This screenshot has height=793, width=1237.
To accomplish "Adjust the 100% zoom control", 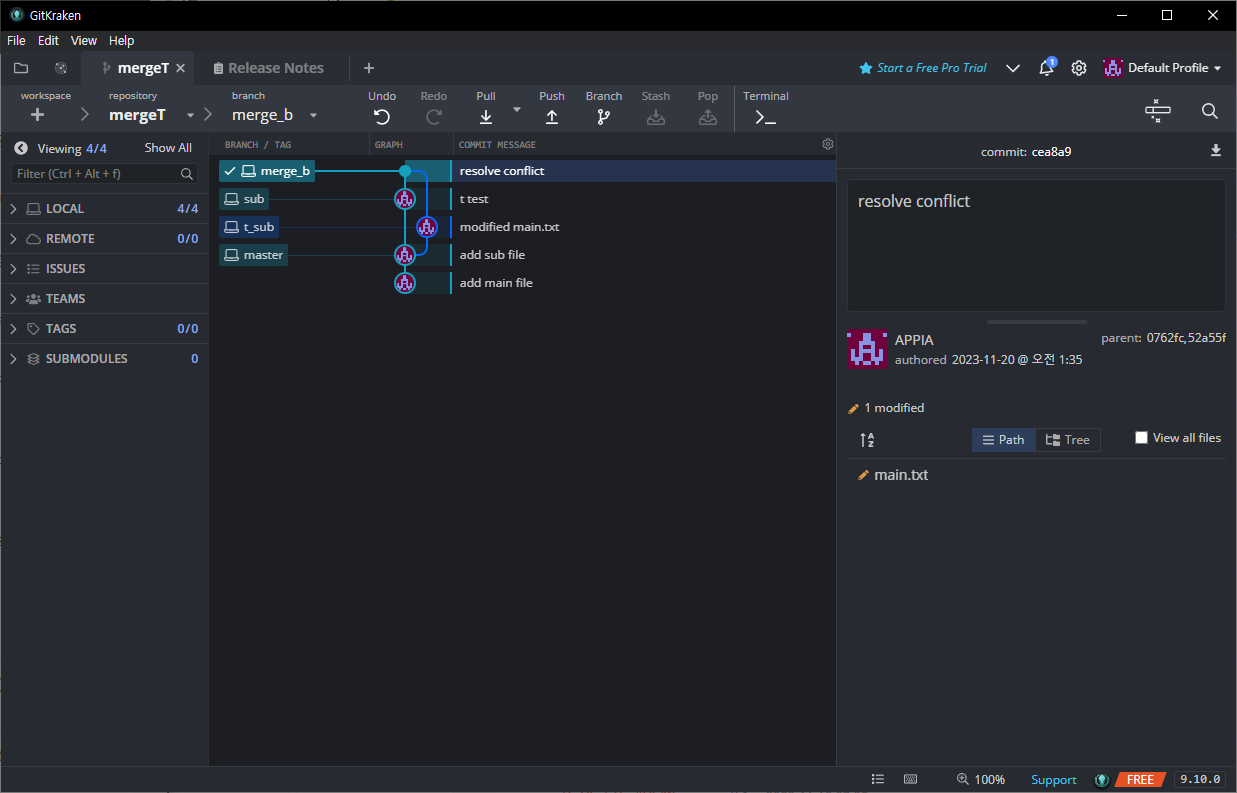I will coord(981,779).
